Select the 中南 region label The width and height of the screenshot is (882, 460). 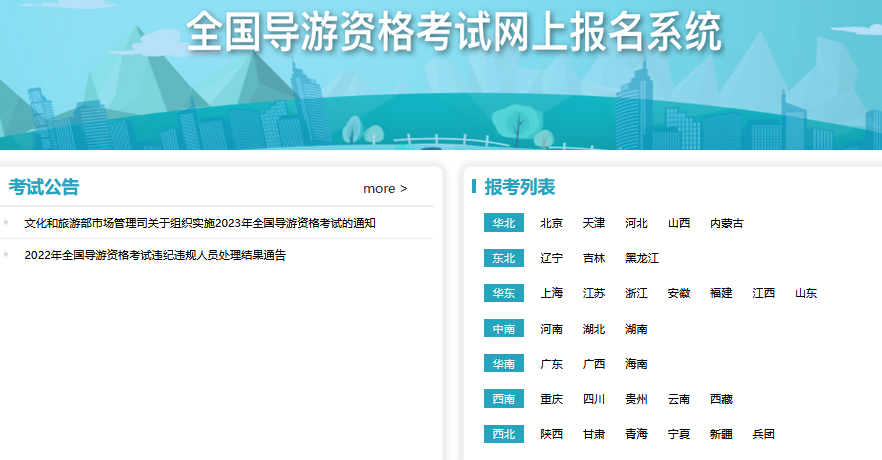pyautogui.click(x=503, y=328)
